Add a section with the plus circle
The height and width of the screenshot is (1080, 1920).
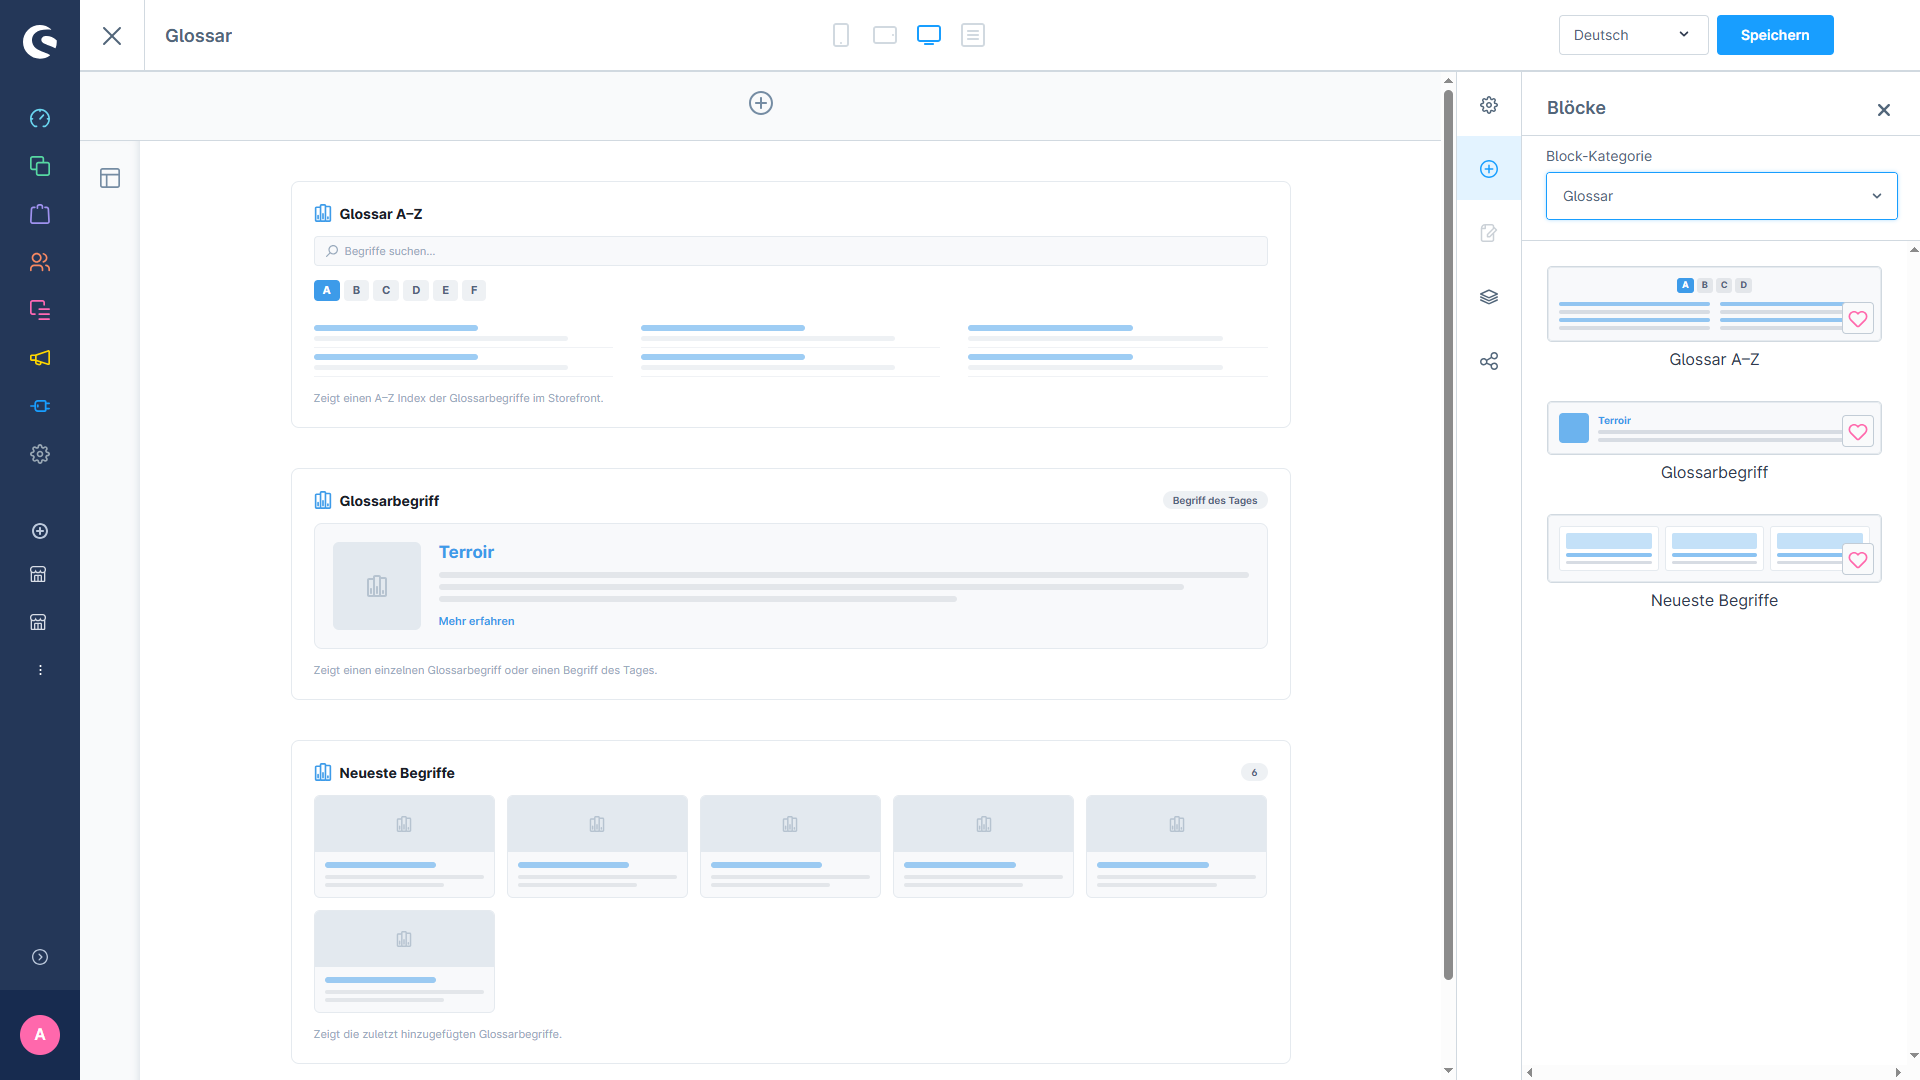pyautogui.click(x=761, y=103)
